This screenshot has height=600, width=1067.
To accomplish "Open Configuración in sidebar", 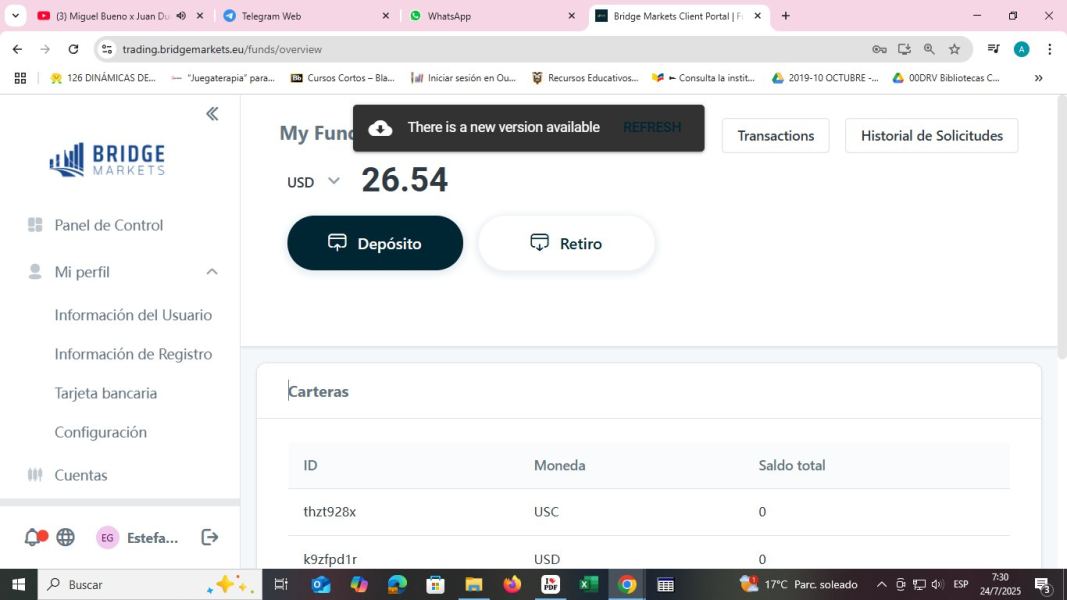I will click(x=101, y=432).
